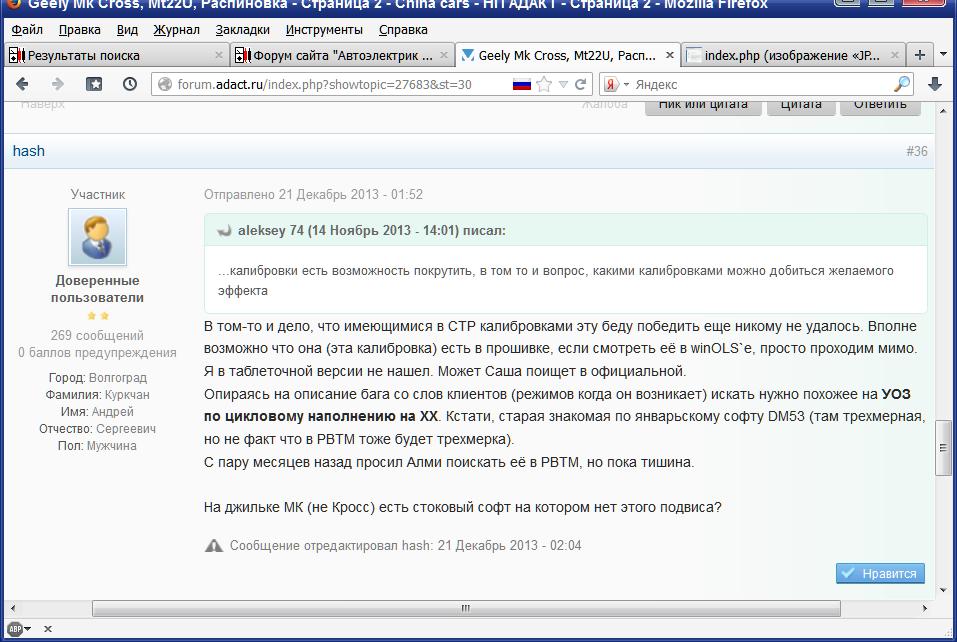Click the Russian flag icon in address bar
This screenshot has width=957, height=642.
(522, 84)
